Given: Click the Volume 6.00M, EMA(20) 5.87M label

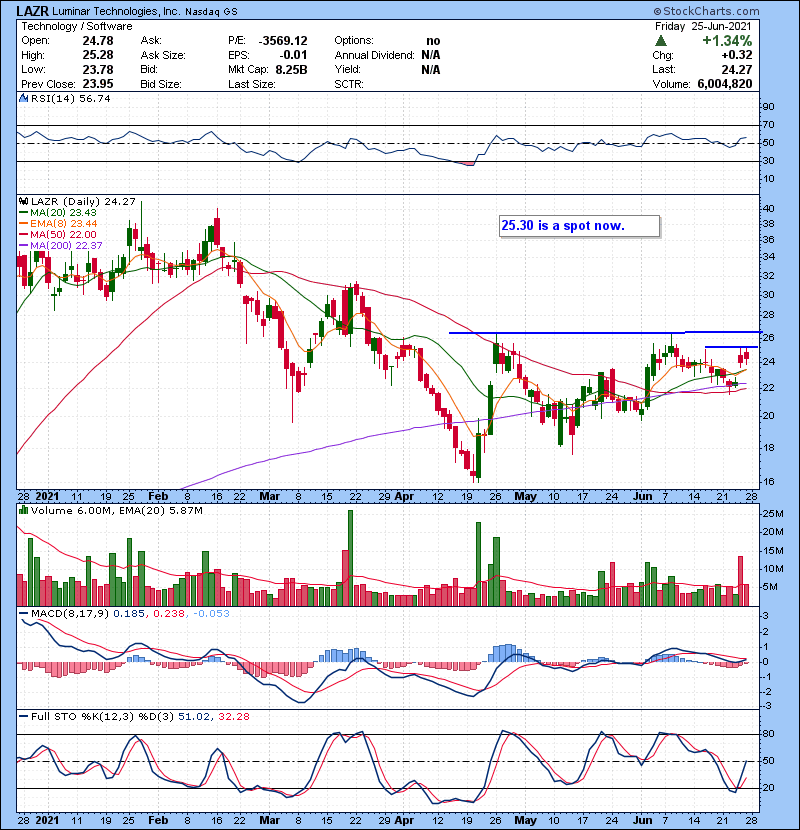Looking at the screenshot, I should (x=116, y=510).
